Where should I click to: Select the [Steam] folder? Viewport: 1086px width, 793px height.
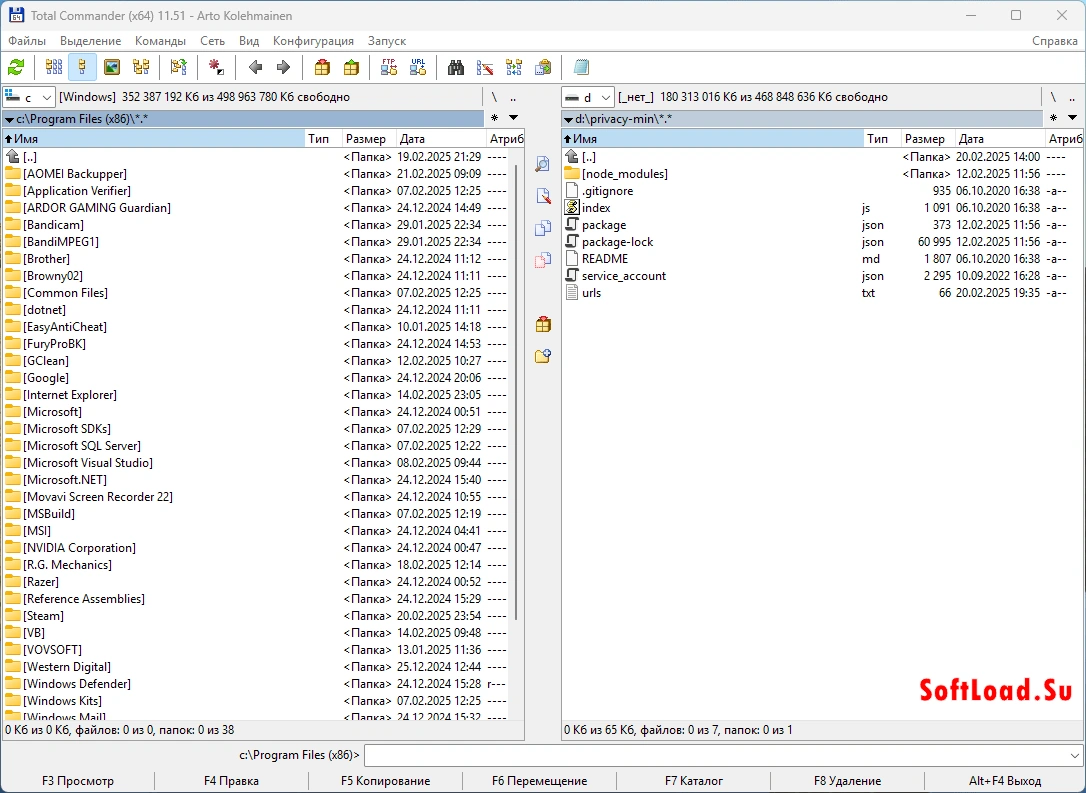tap(255, 616)
